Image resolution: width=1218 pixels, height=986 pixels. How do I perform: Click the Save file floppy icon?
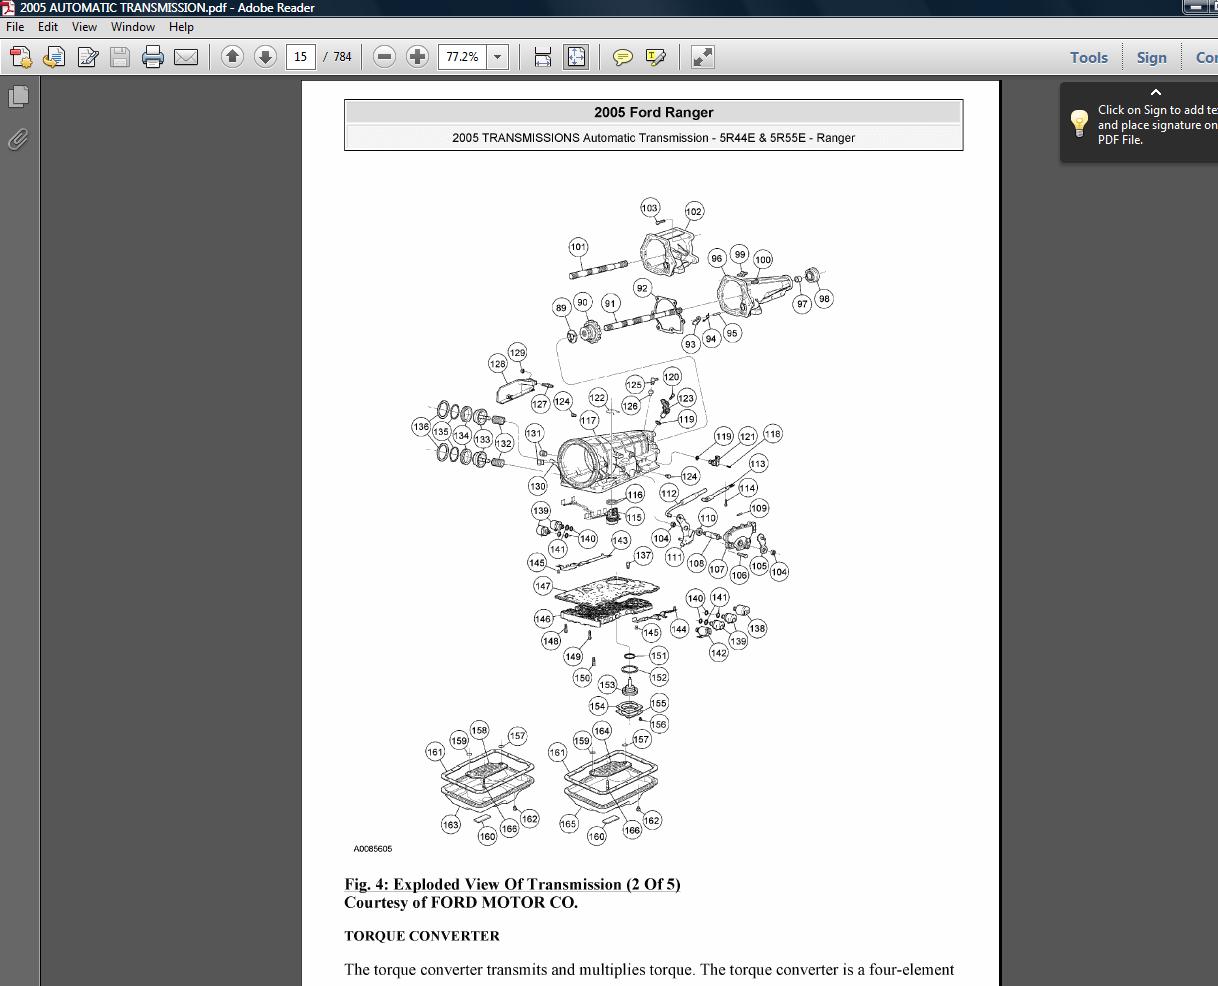click(x=120, y=57)
